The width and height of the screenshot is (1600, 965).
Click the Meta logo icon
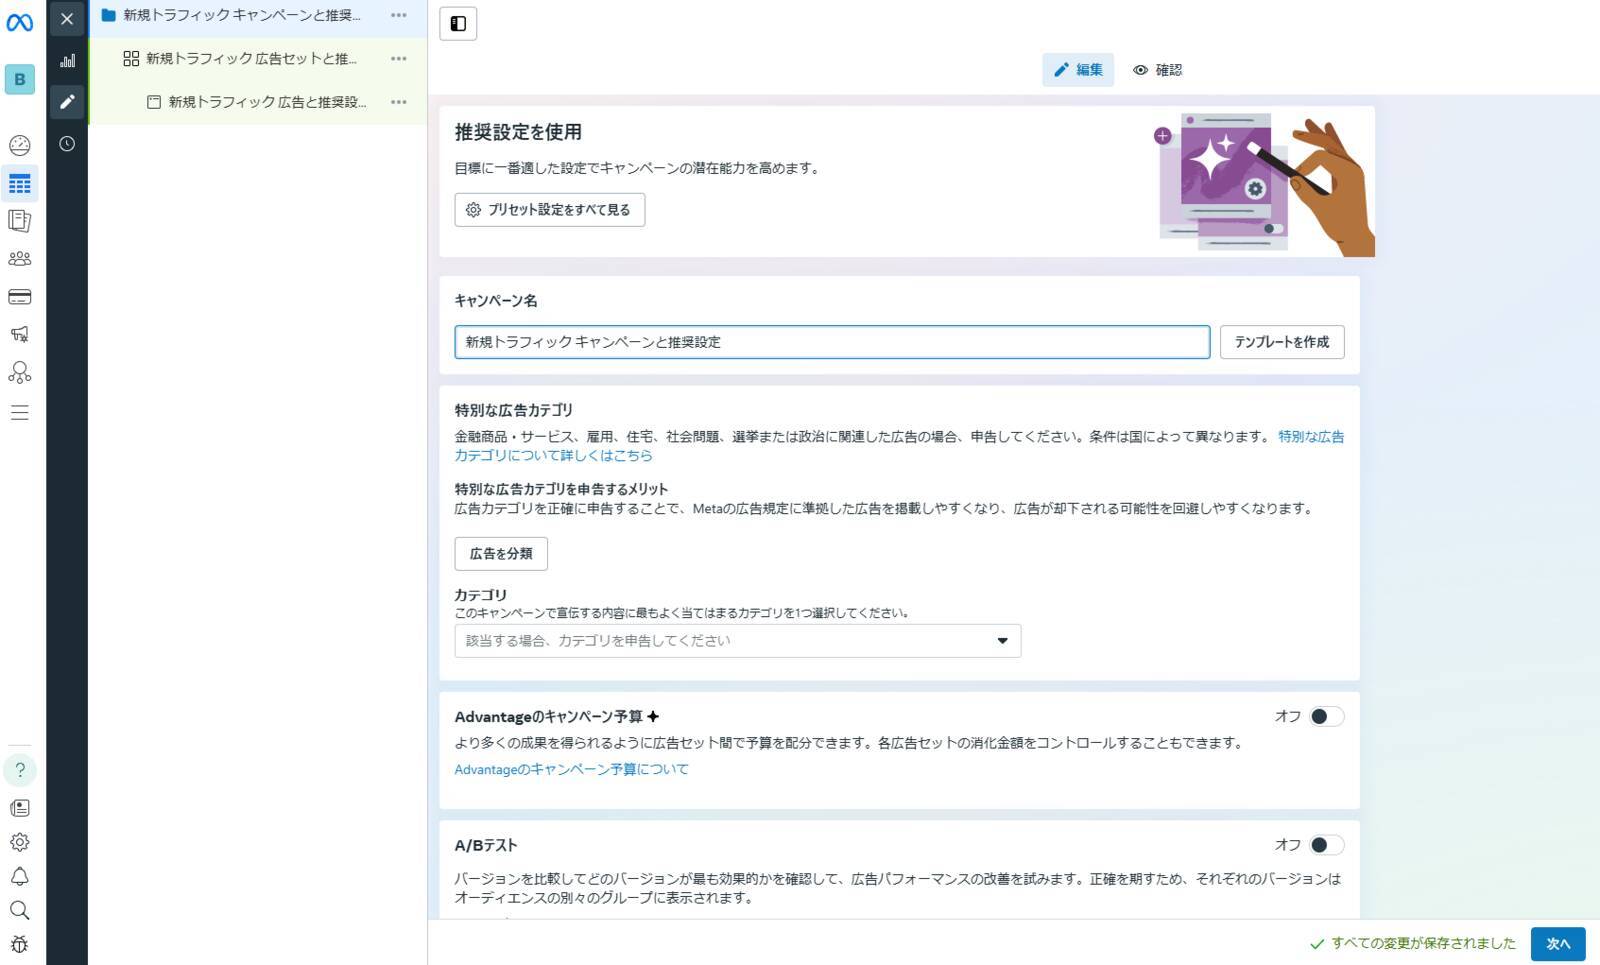coord(20,22)
